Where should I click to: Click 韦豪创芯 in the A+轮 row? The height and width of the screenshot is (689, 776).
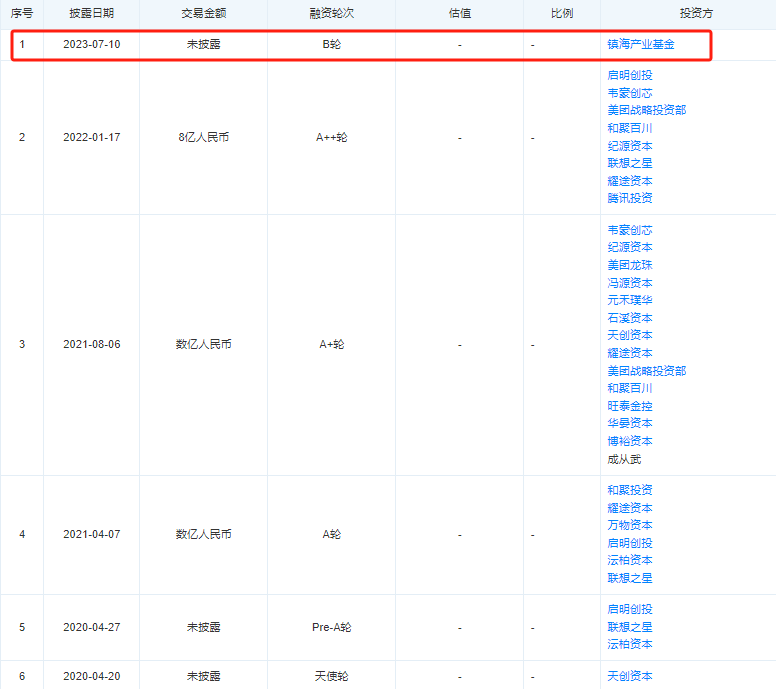pyautogui.click(x=630, y=230)
